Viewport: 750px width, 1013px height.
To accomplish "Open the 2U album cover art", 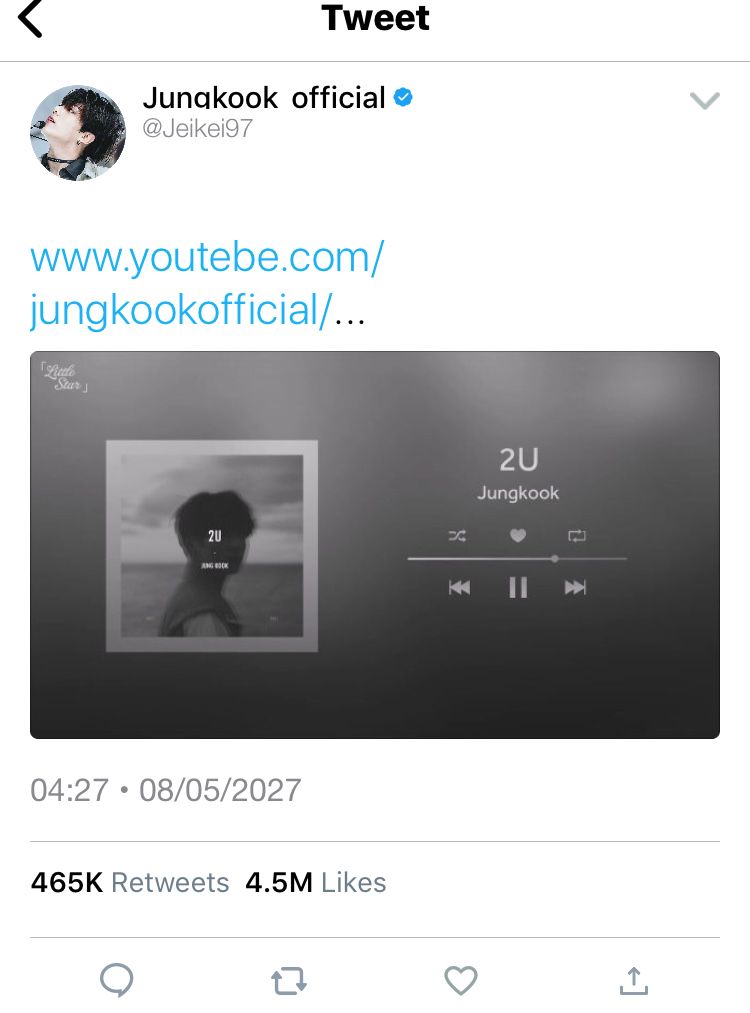I will (212, 546).
